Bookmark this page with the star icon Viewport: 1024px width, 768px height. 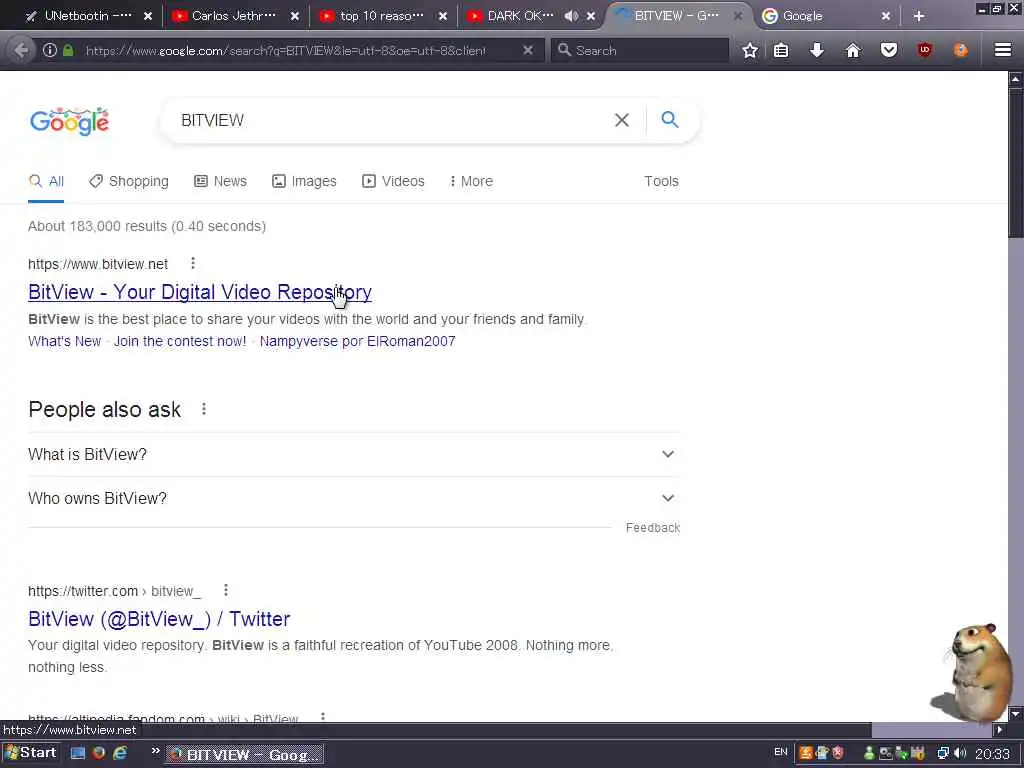750,50
